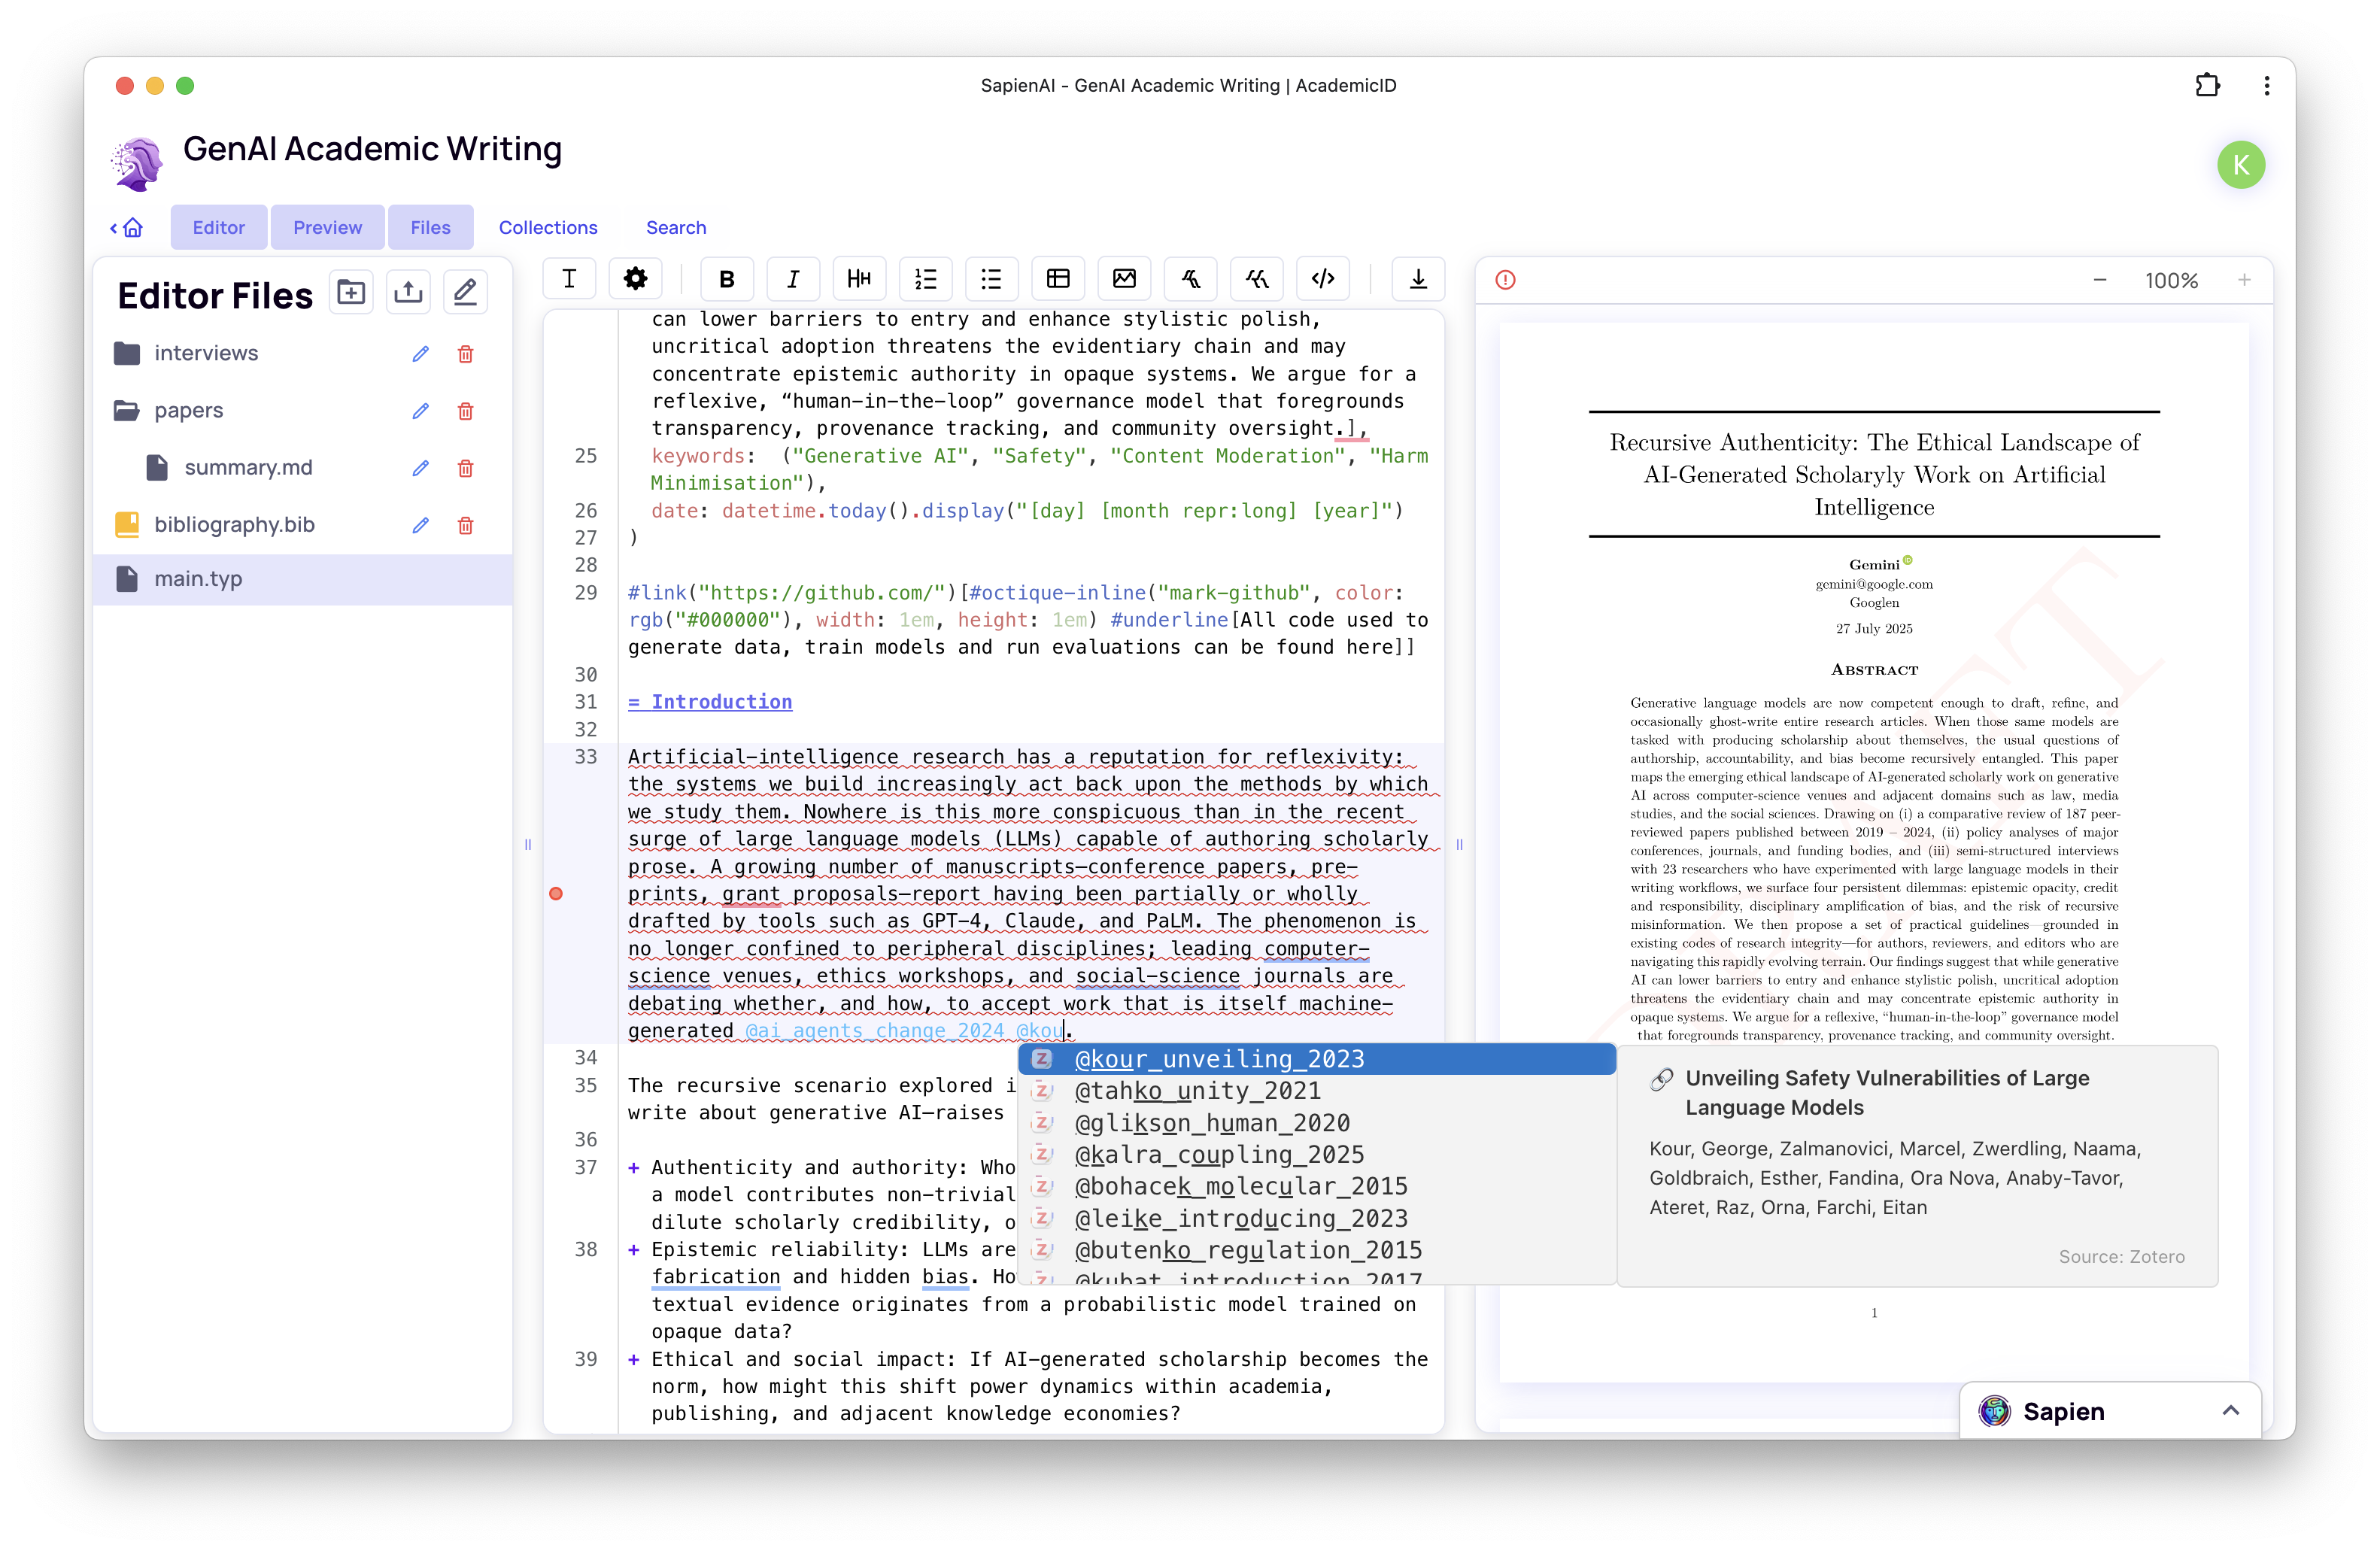Viewport: 2380px width, 1551px height.
Task: Click the SapienAI logo
Action: pyautogui.click(x=137, y=164)
